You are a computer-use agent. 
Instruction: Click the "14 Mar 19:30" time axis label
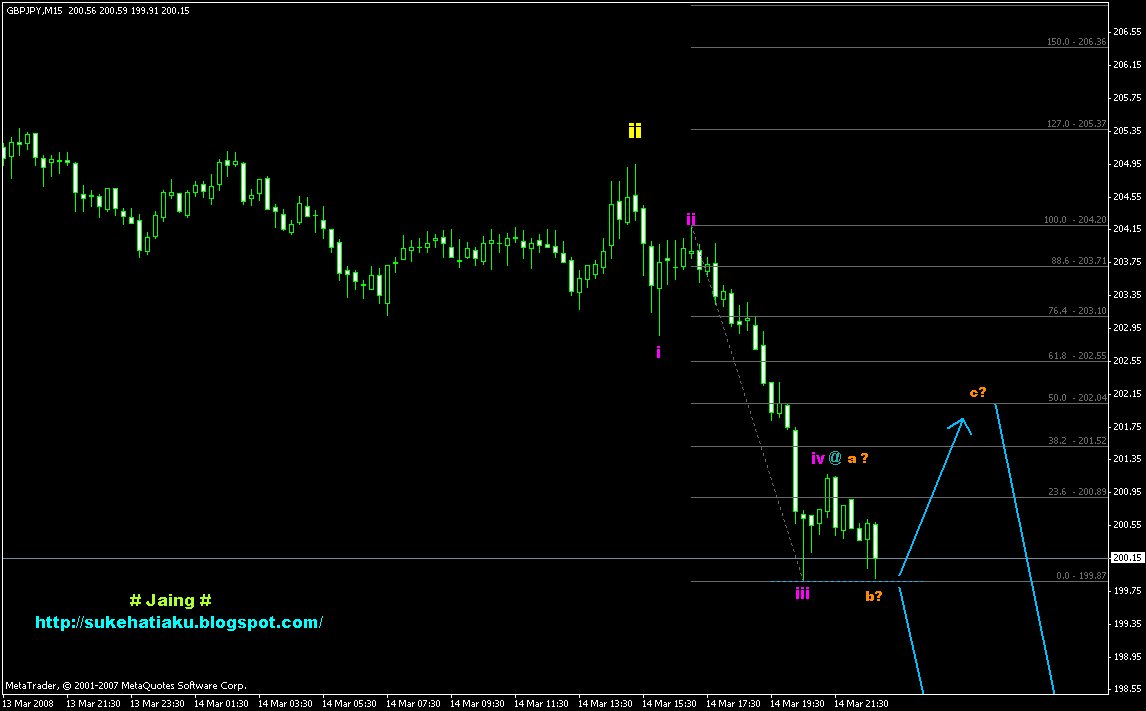click(797, 704)
